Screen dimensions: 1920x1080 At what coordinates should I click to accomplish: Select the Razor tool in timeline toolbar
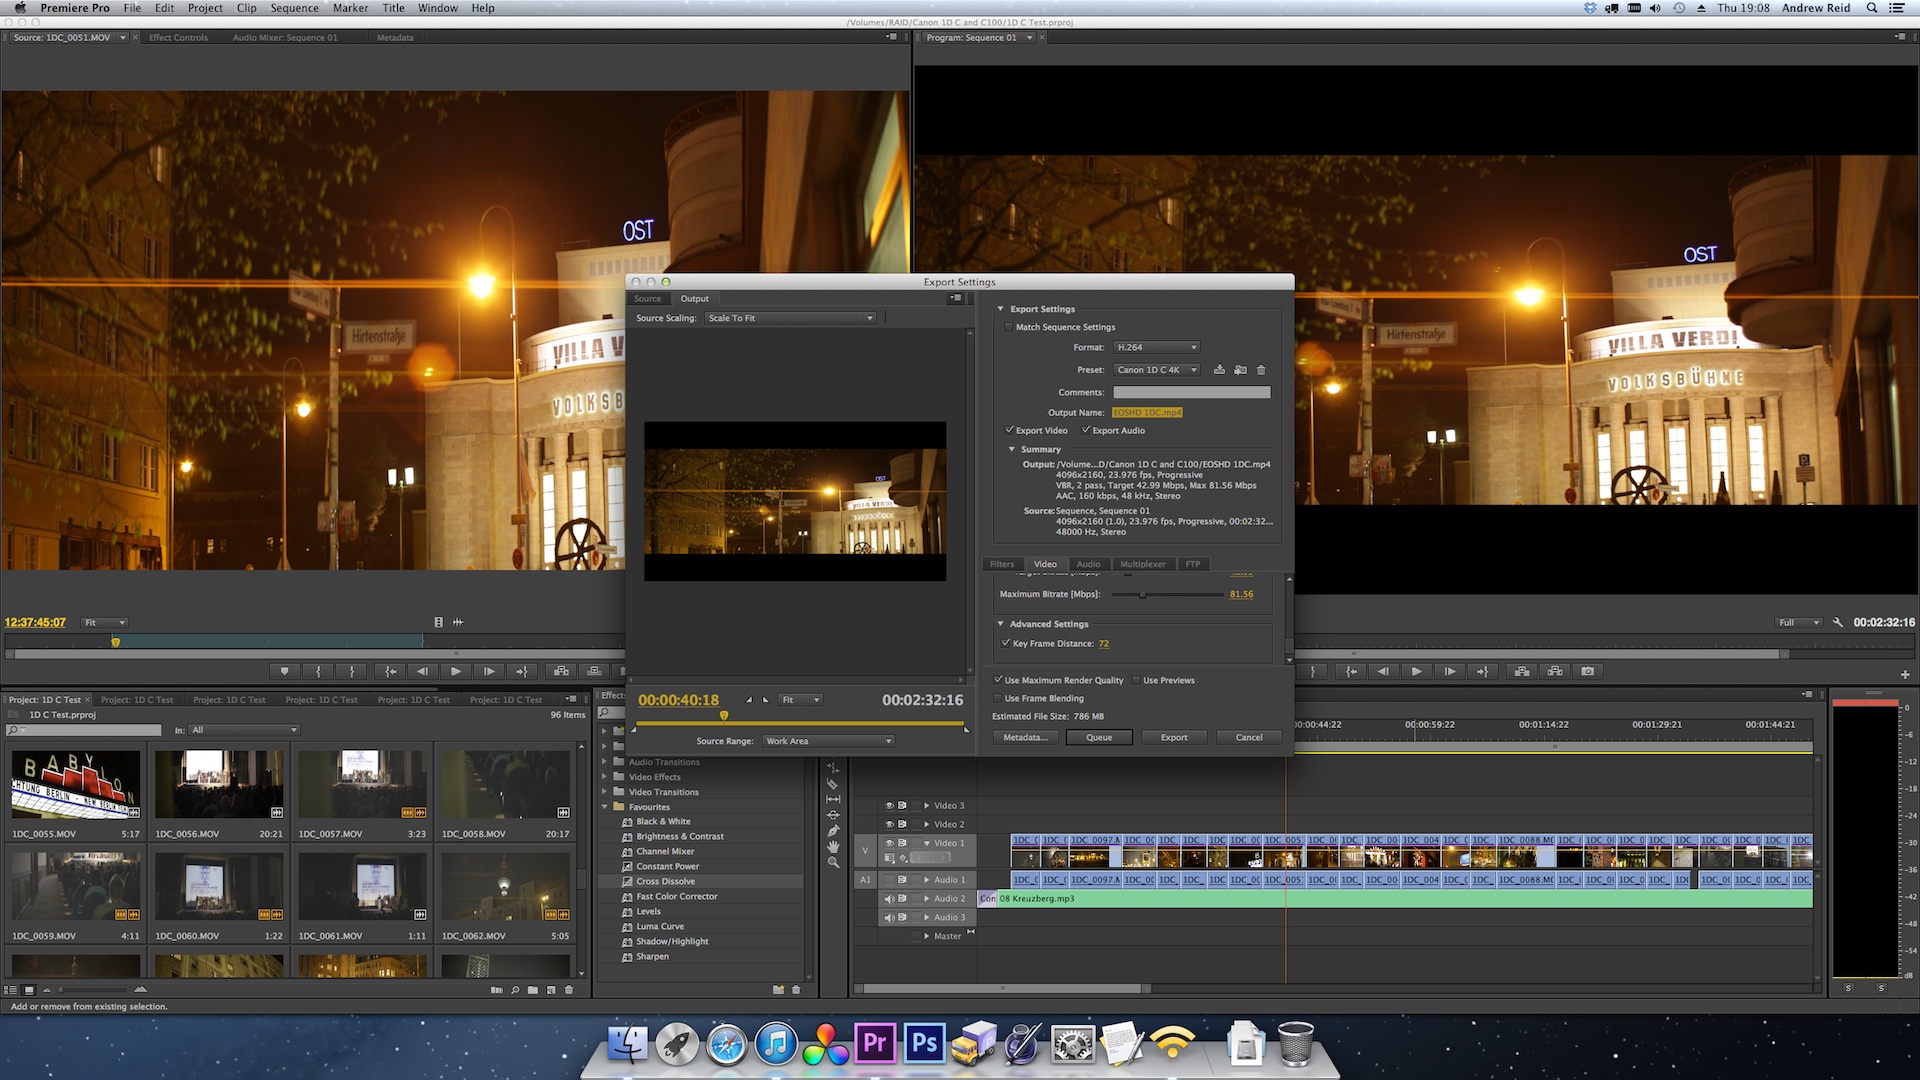pos(833,784)
